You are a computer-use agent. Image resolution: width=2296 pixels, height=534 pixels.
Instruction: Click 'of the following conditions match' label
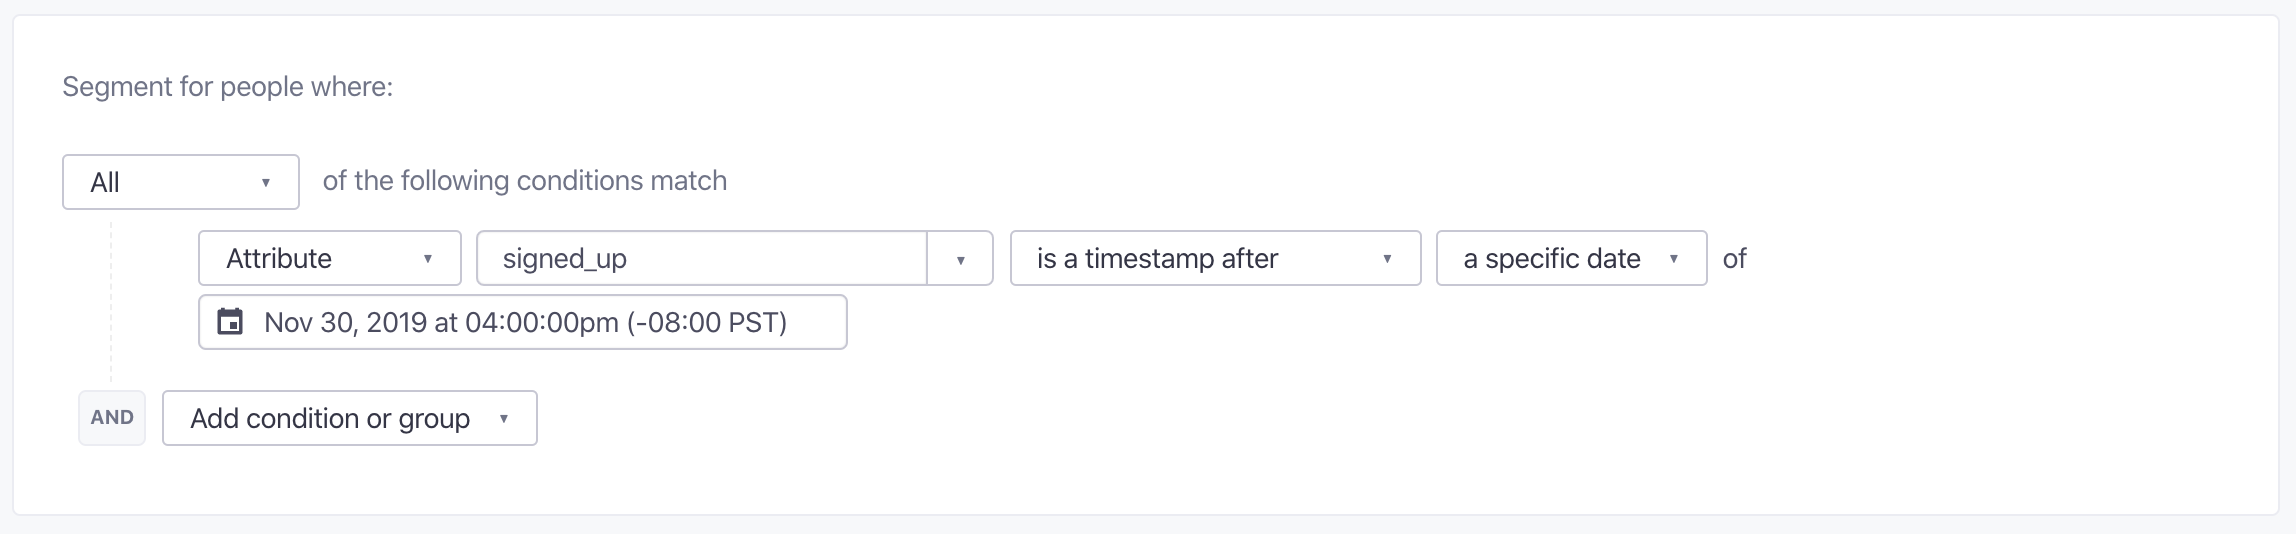(x=525, y=181)
